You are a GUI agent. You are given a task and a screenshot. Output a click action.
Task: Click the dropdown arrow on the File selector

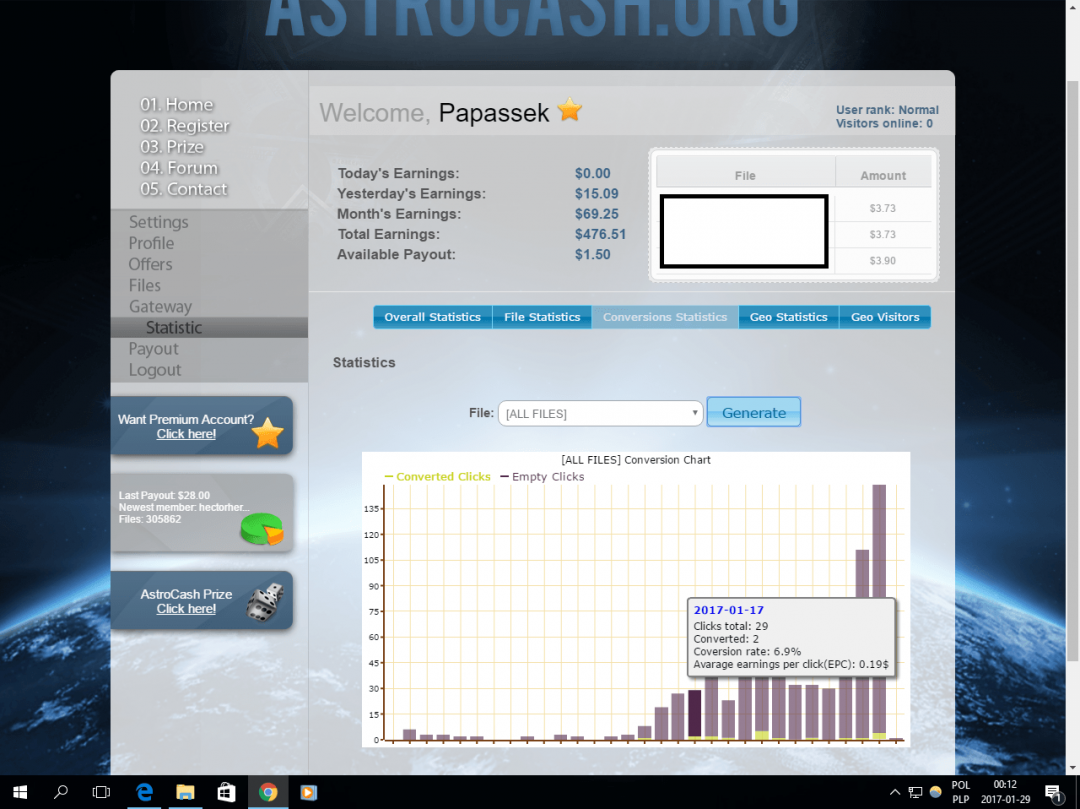tap(694, 412)
